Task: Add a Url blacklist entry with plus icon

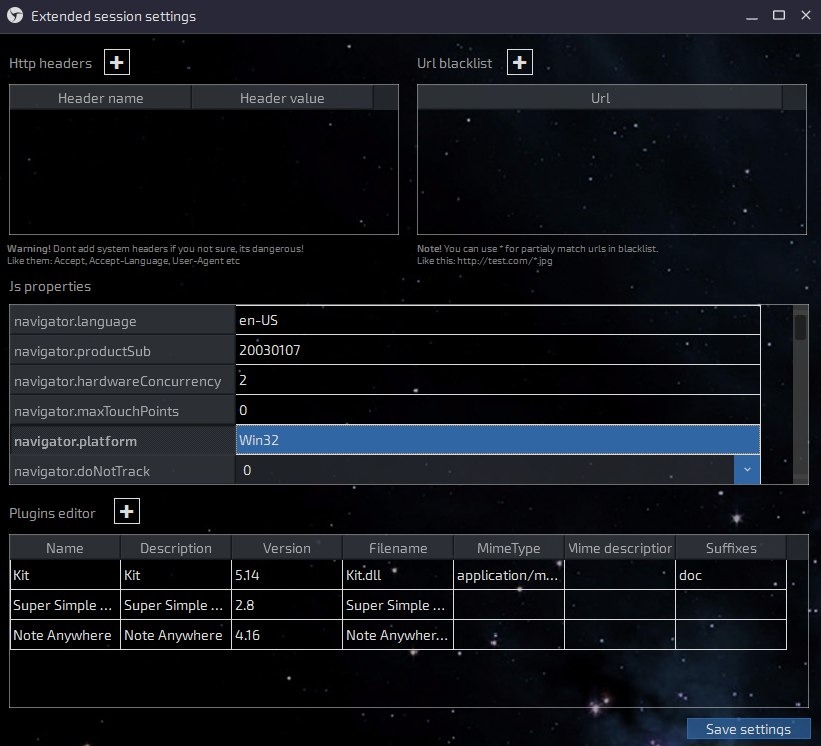Action: click(x=519, y=62)
